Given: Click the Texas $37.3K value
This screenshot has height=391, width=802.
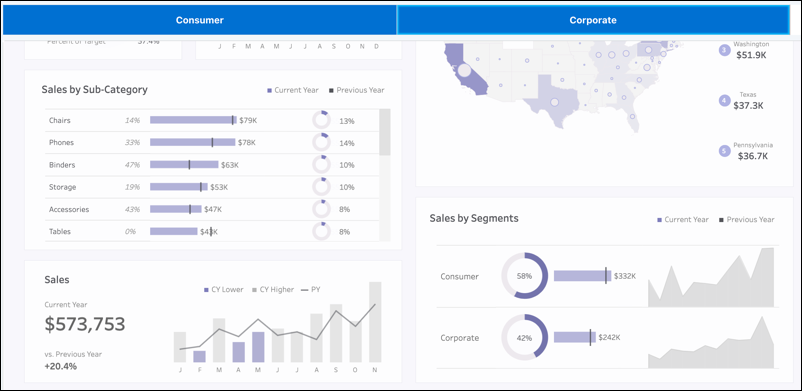Looking at the screenshot, I should click(748, 106).
